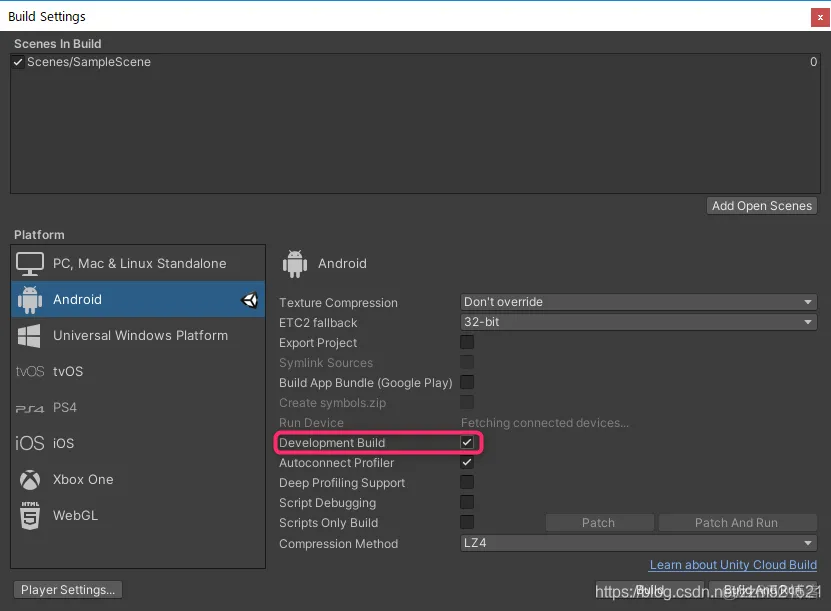831x611 pixels.
Task: Click the Build App Bundle (Google Play) label
Action: click(366, 383)
